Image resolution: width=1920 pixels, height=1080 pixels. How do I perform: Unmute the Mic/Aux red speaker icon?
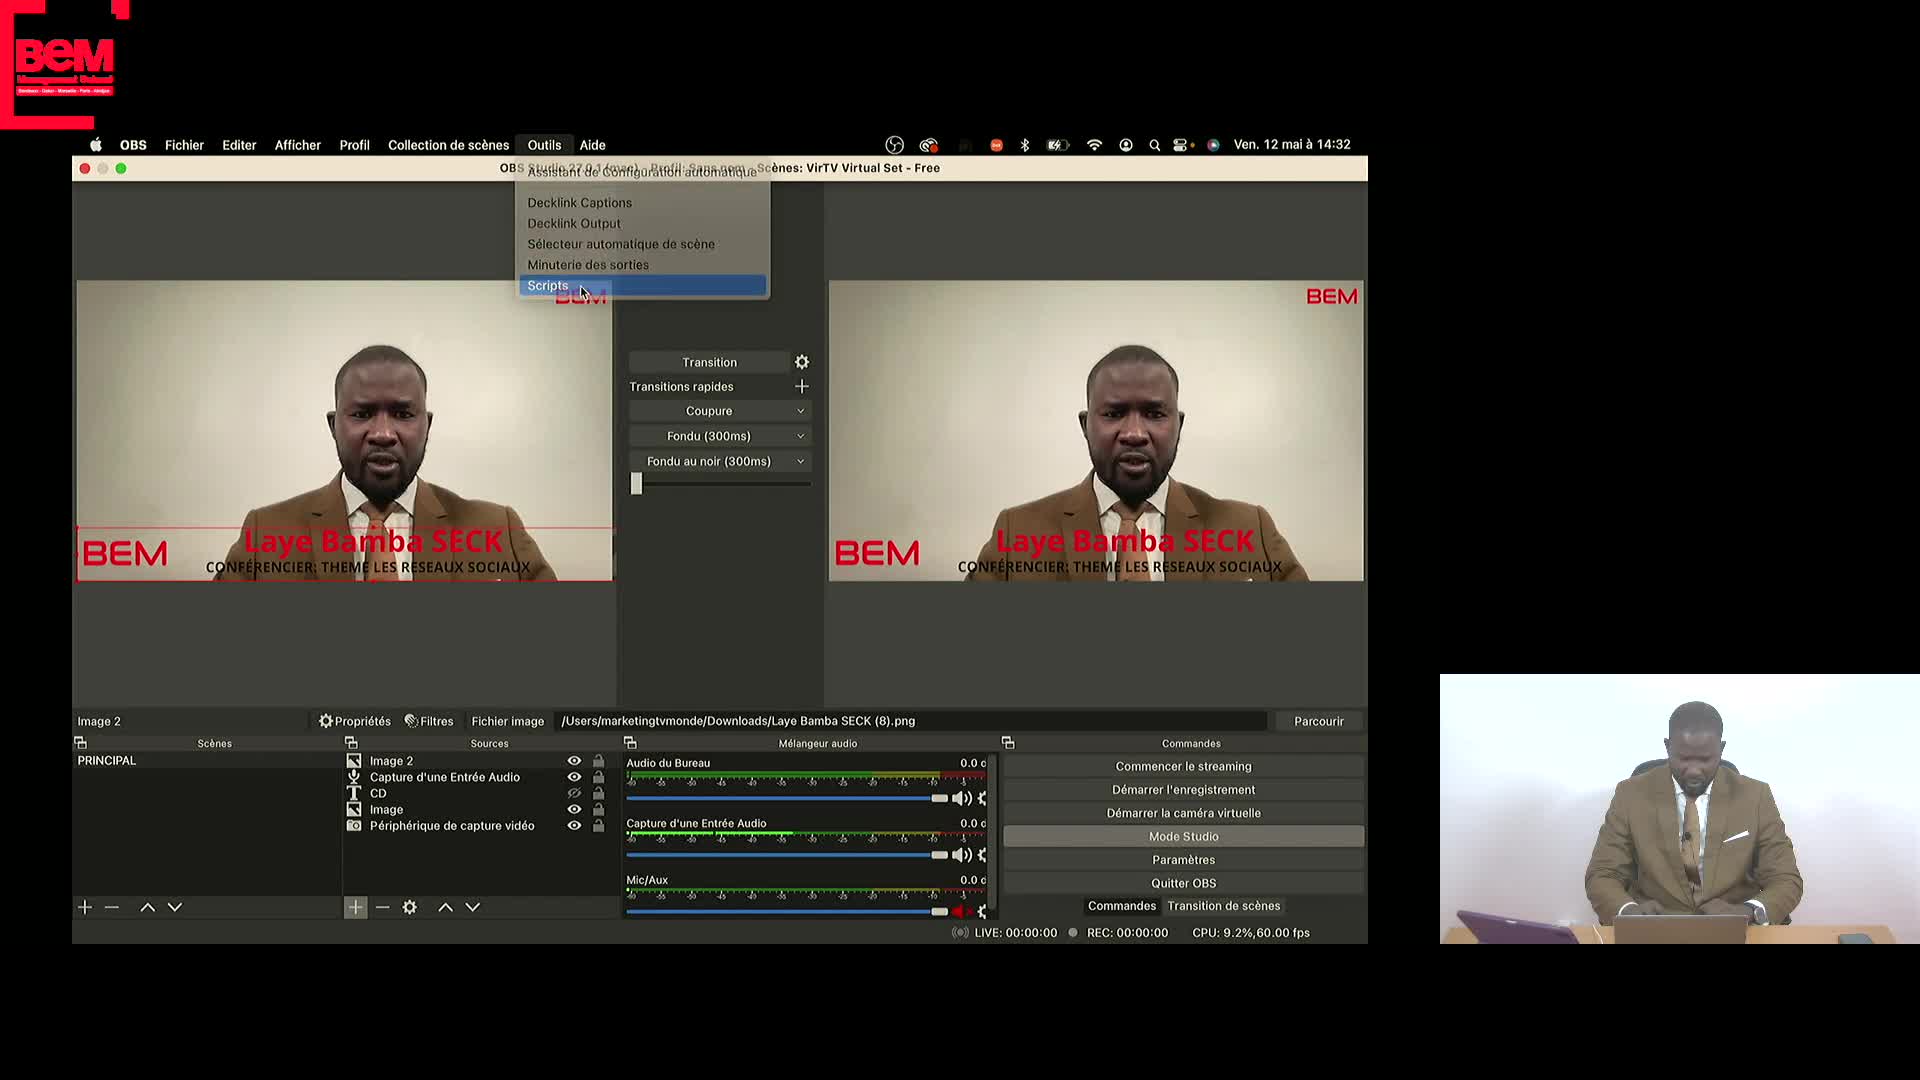(x=960, y=911)
